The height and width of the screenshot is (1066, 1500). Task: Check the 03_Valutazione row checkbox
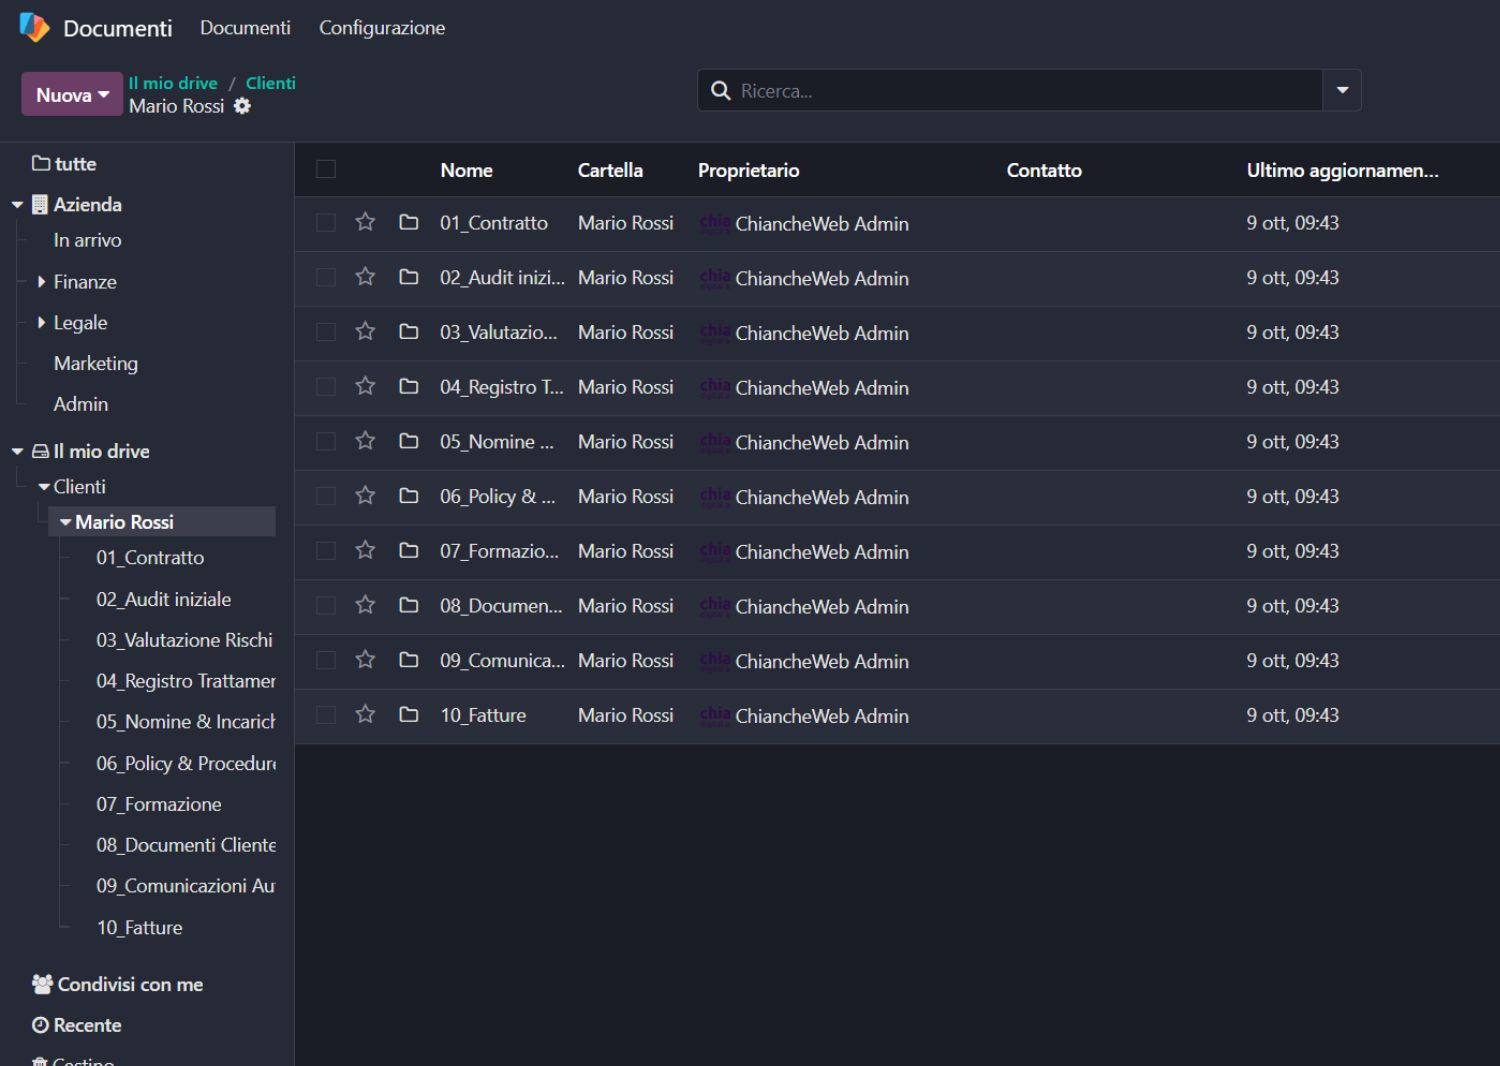tap(326, 332)
